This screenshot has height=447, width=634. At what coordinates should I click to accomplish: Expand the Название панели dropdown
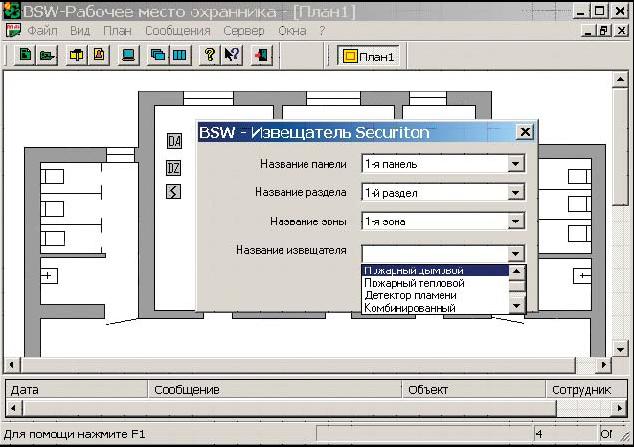pyautogui.click(x=515, y=164)
